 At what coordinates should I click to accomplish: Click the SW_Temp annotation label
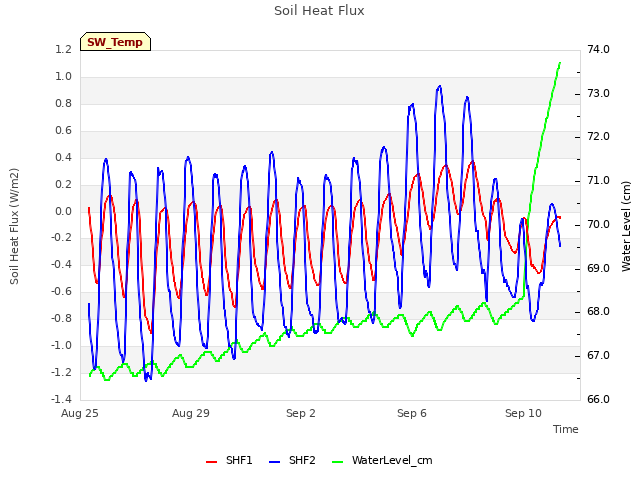115,42
